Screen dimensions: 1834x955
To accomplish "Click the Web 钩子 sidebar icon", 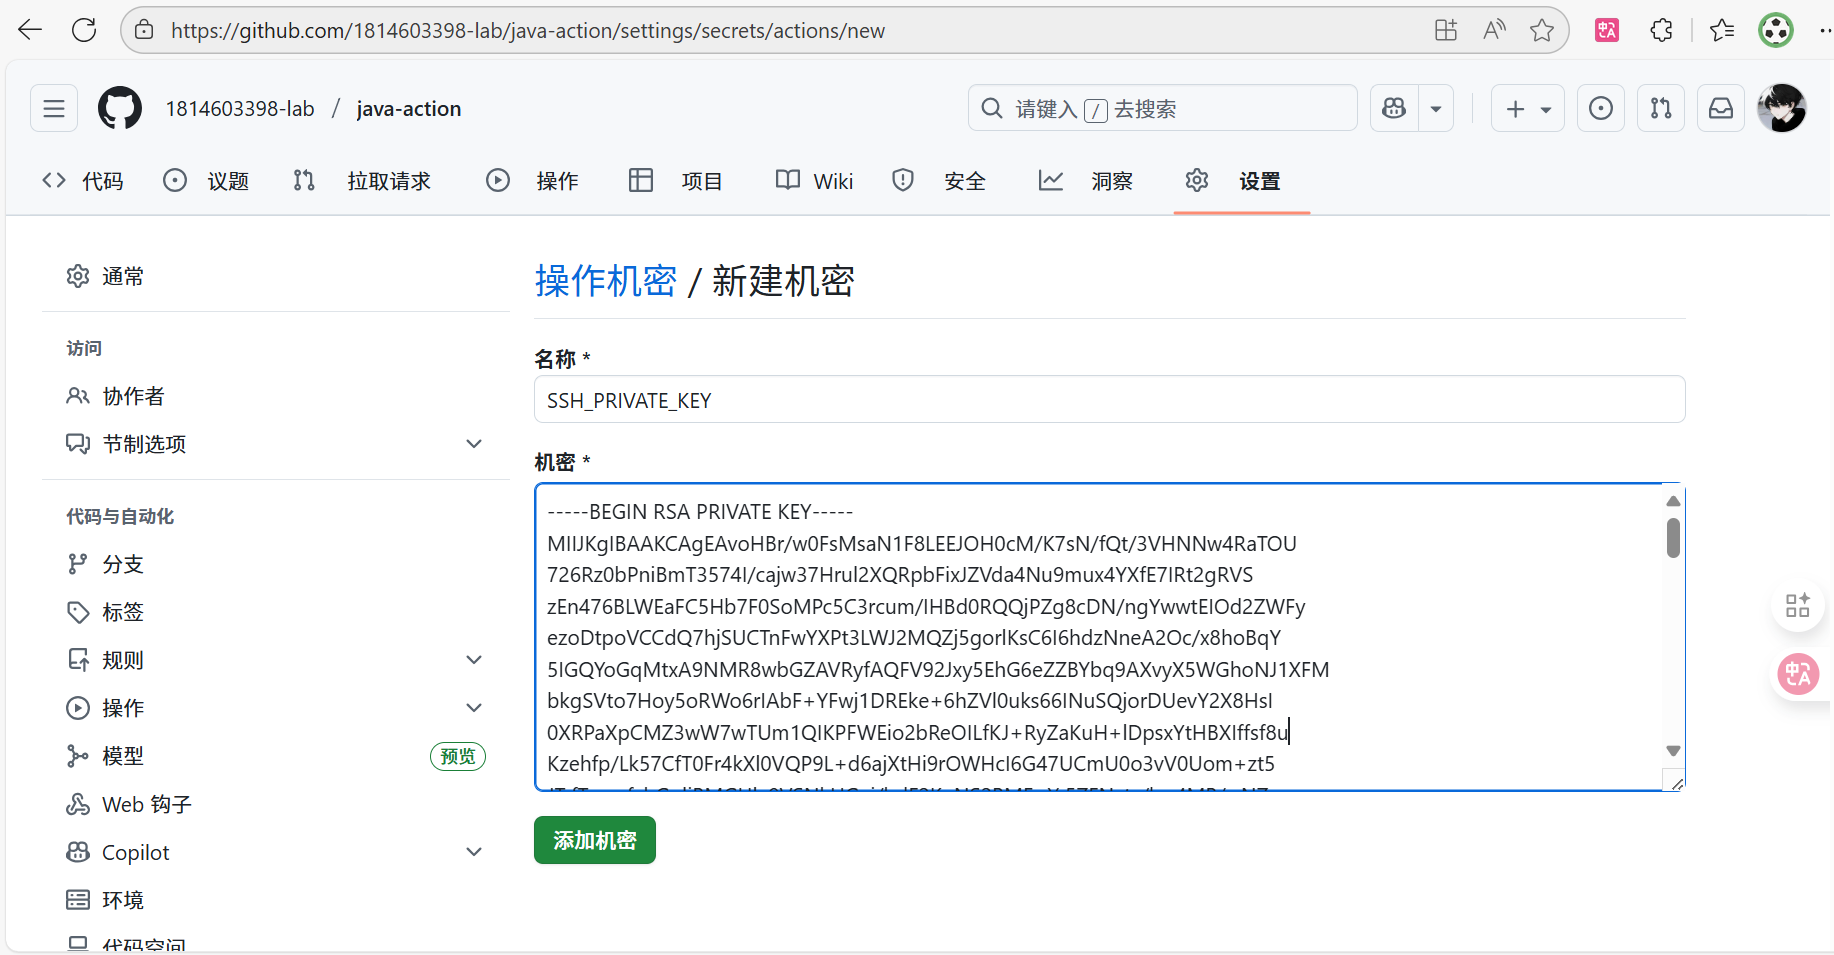I will (78, 804).
